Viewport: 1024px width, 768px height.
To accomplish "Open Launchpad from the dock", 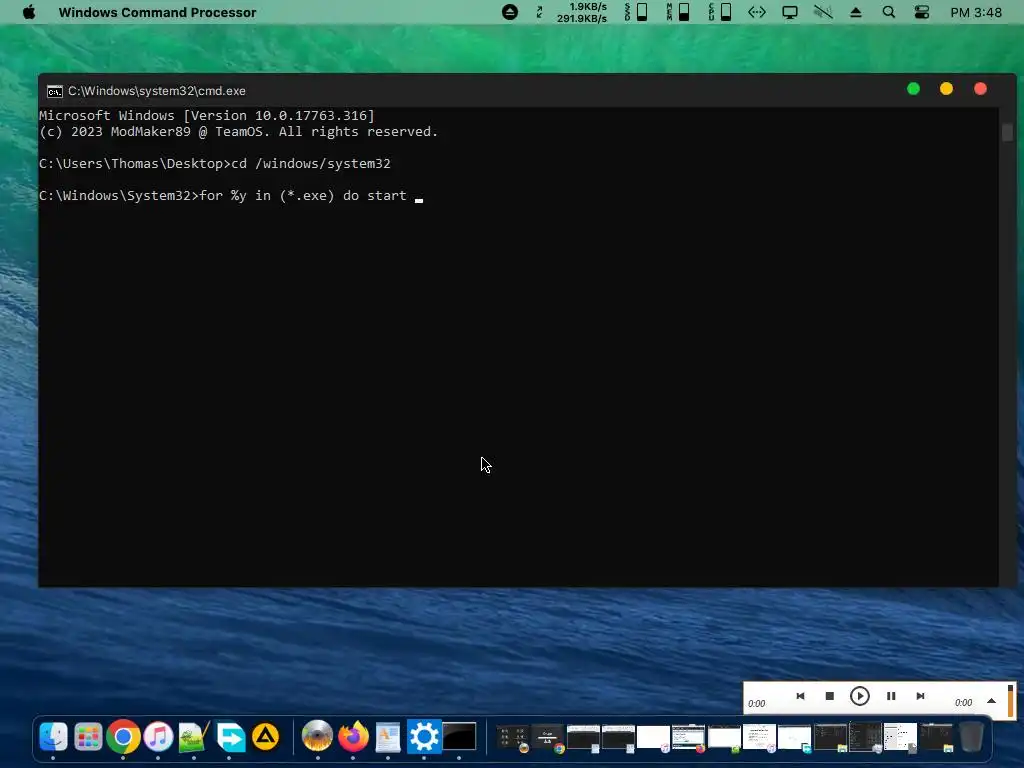I will click(x=88, y=737).
